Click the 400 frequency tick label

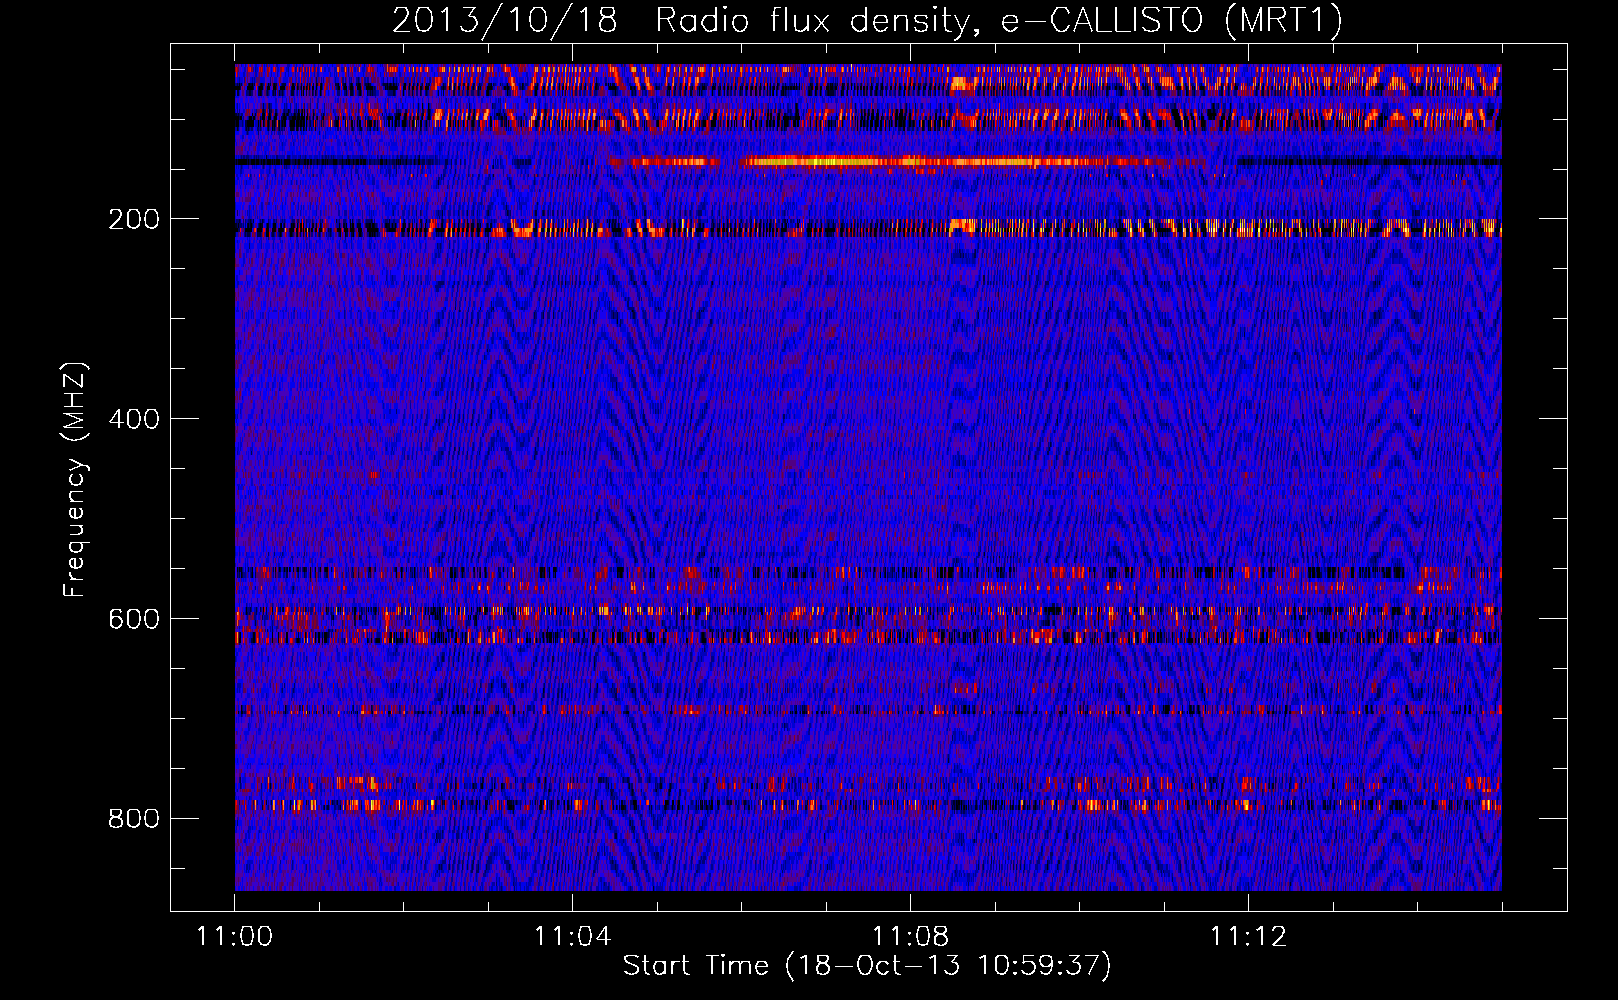134,419
